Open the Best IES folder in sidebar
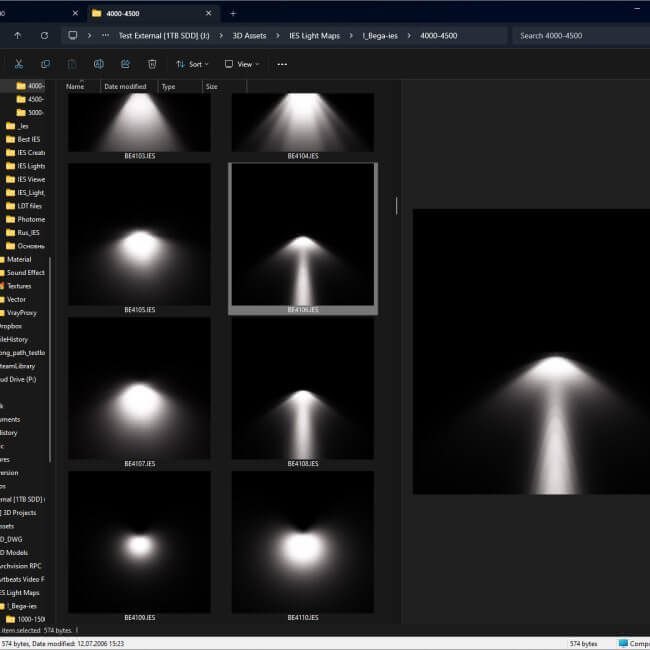 28,139
